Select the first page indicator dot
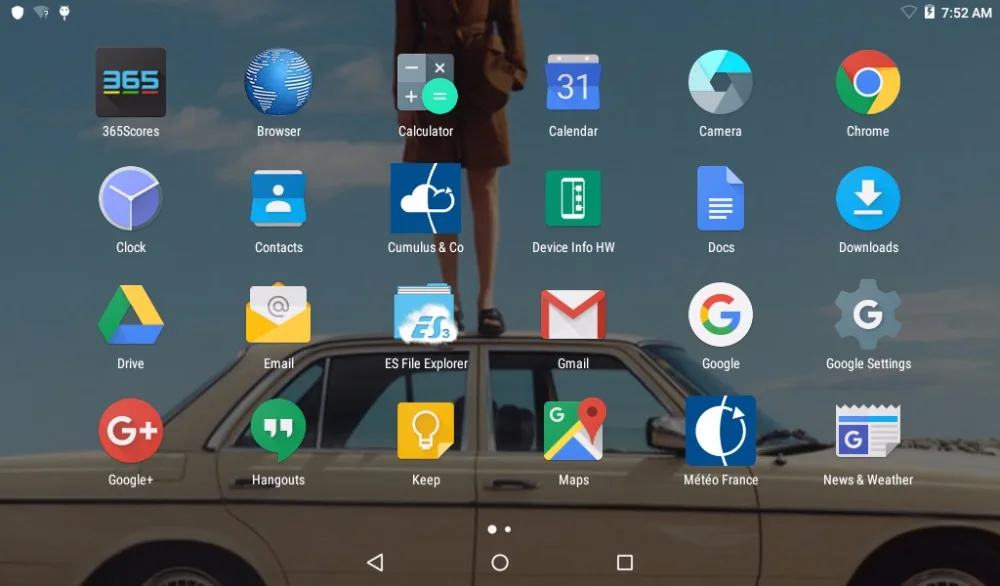The image size is (1000, 586). (x=492, y=529)
